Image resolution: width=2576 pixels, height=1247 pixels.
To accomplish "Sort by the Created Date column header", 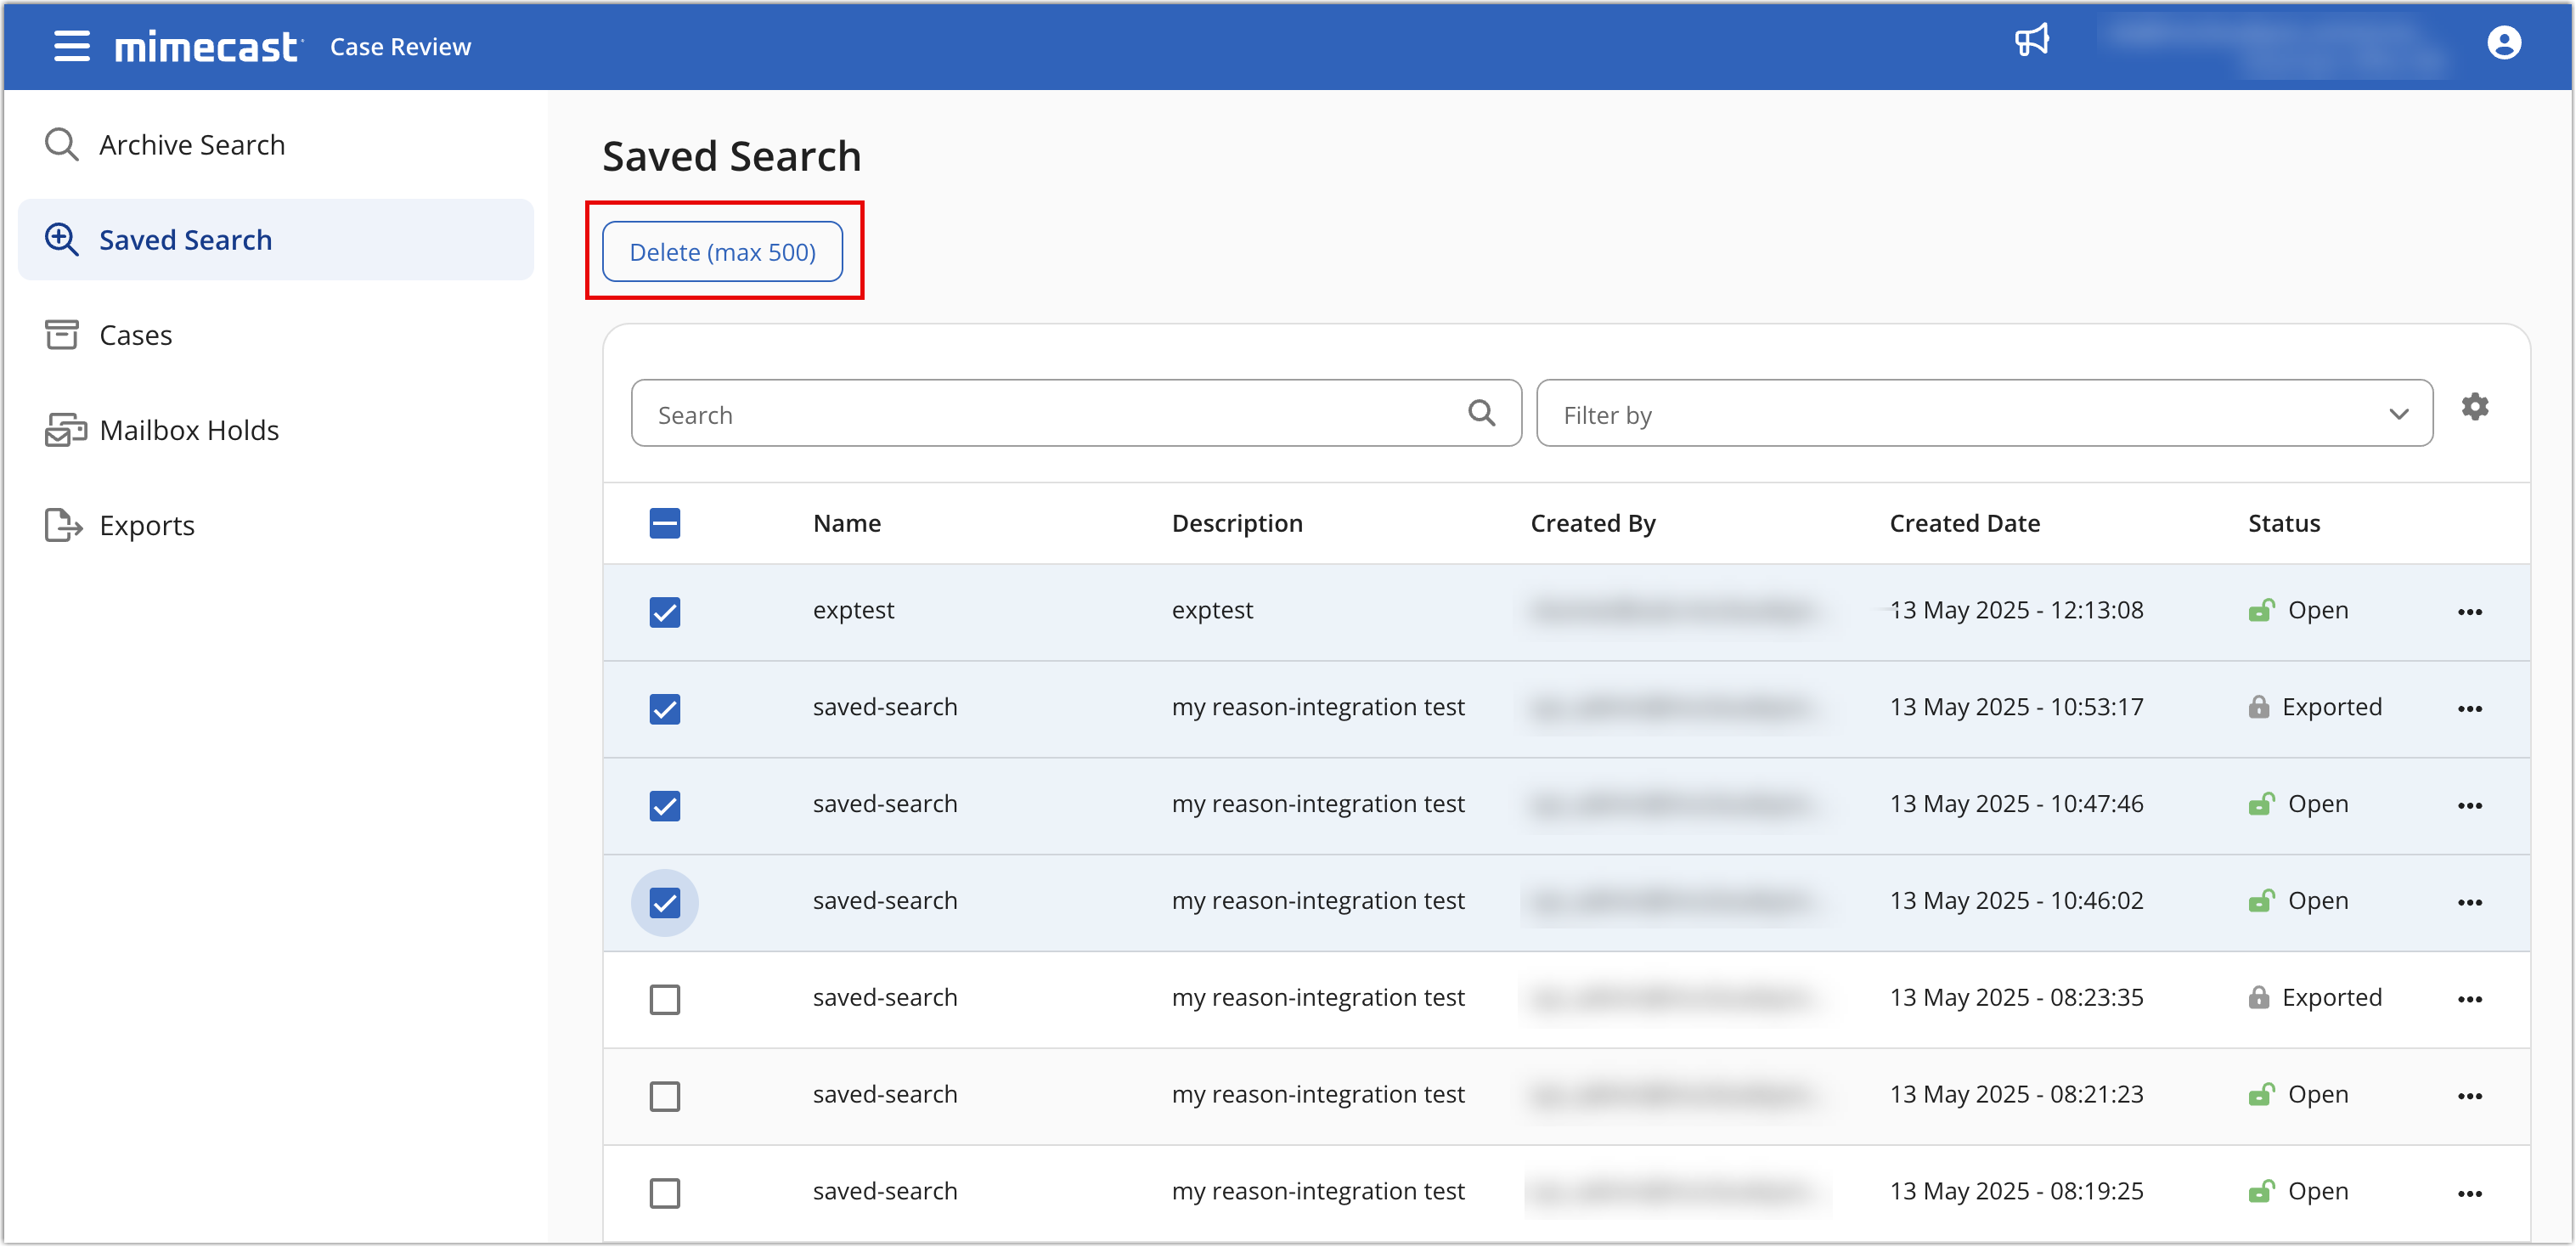I will tap(1964, 523).
